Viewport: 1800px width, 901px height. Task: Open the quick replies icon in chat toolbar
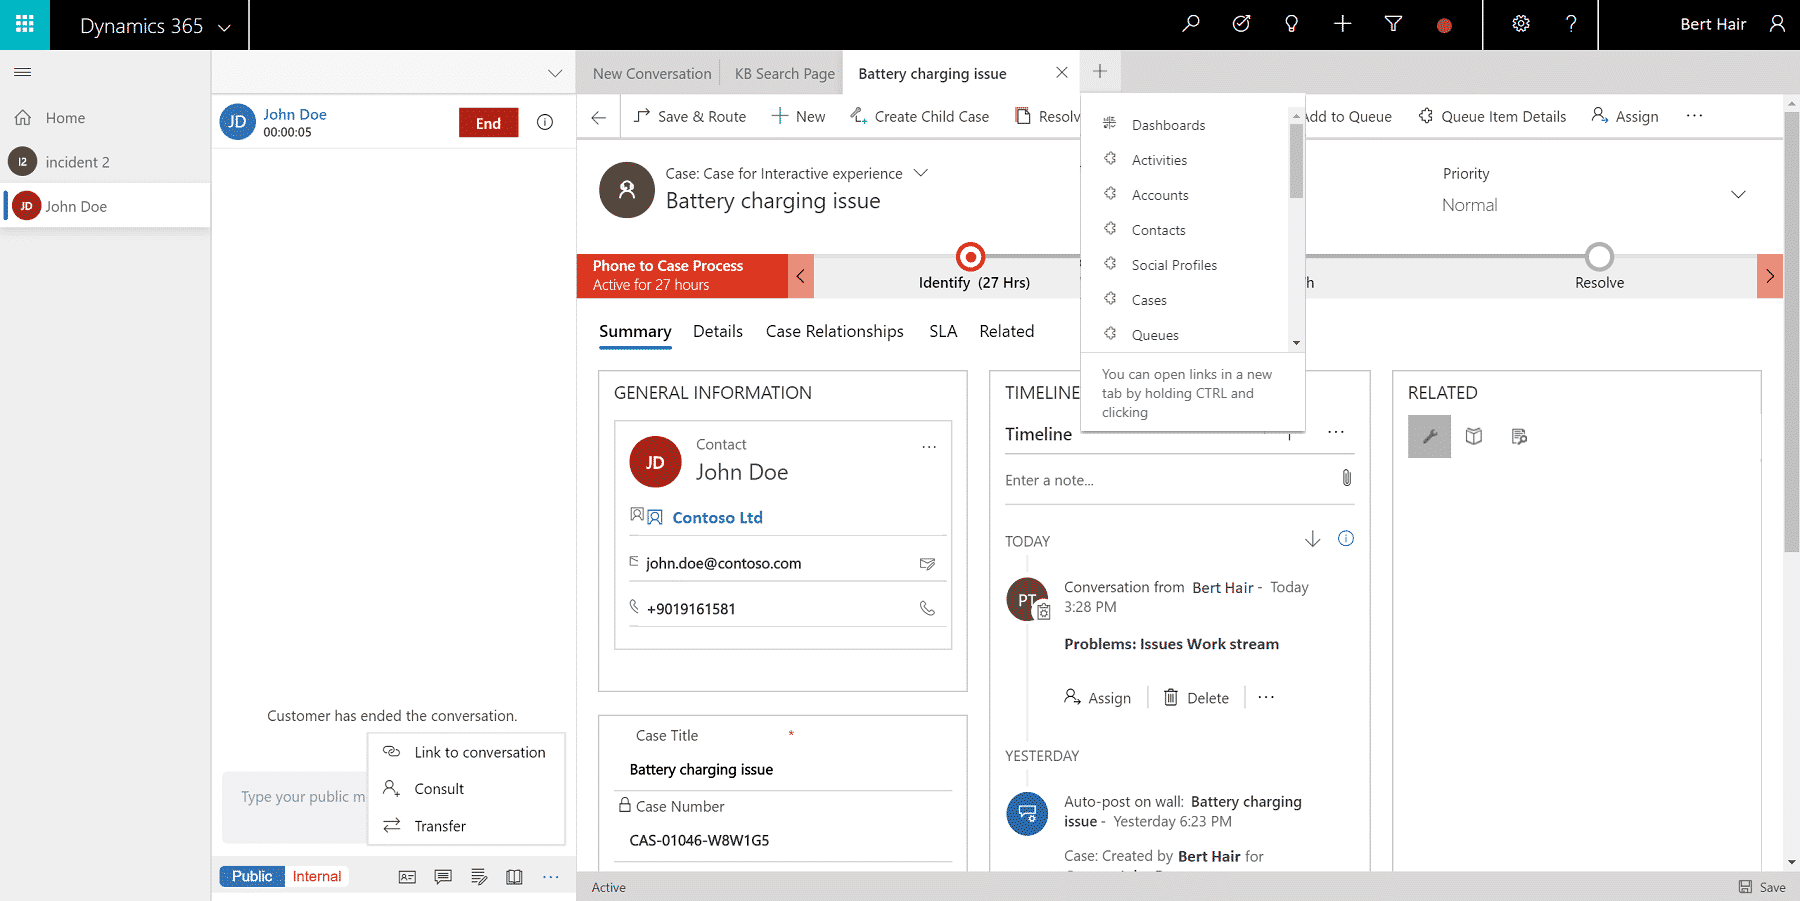(x=443, y=877)
